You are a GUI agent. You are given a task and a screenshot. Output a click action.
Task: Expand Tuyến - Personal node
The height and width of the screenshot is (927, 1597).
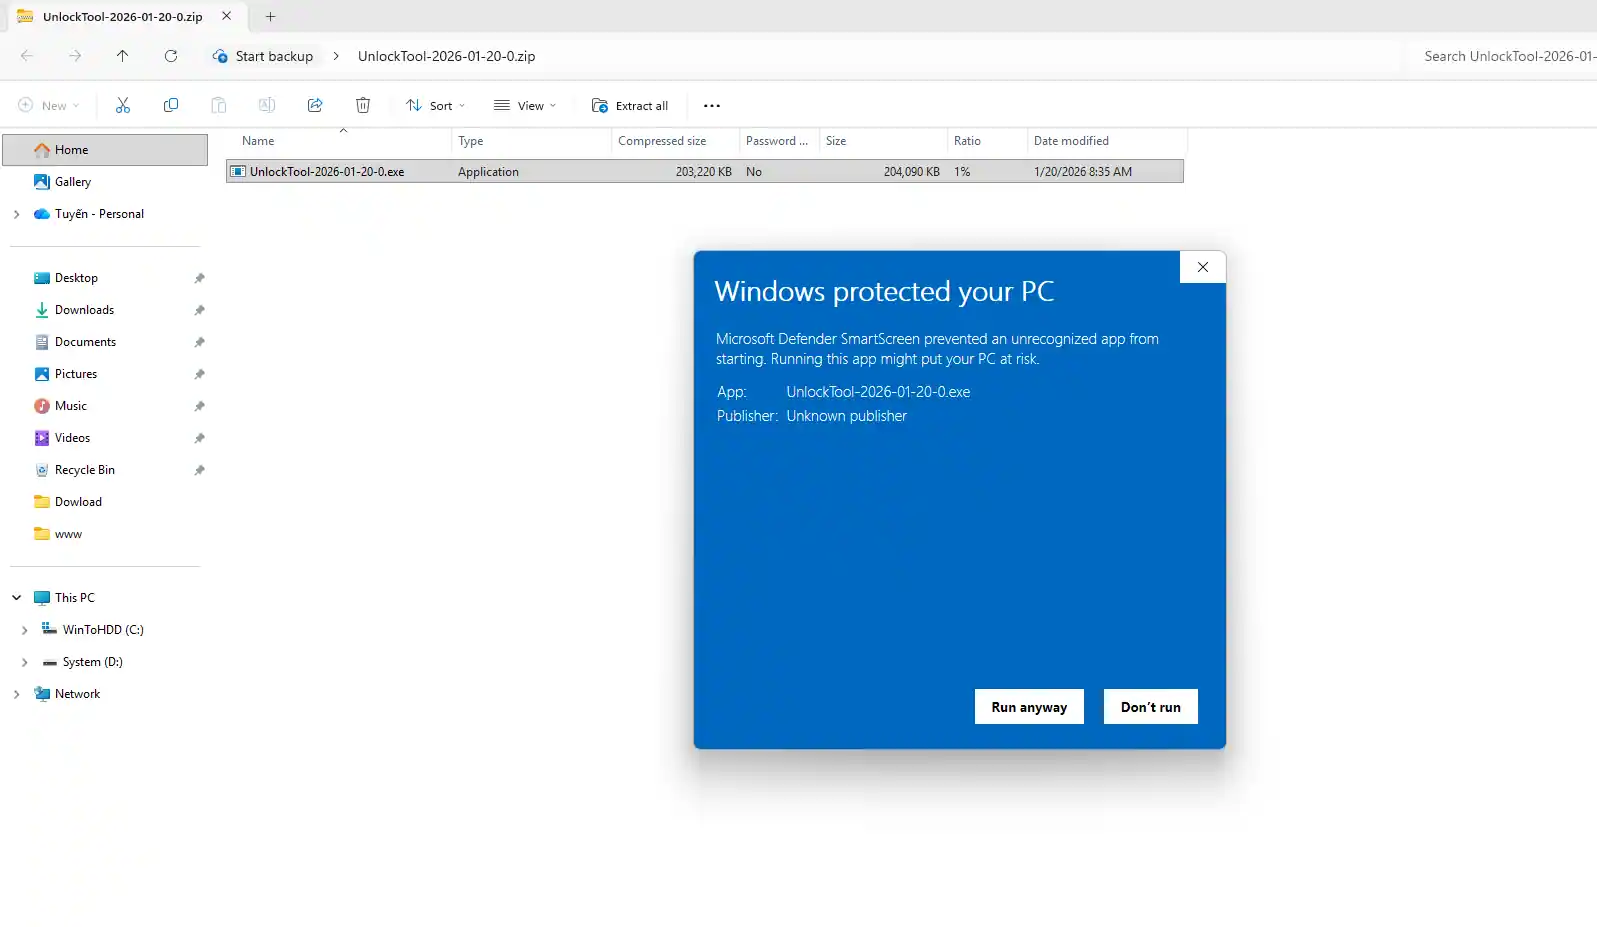[16, 214]
